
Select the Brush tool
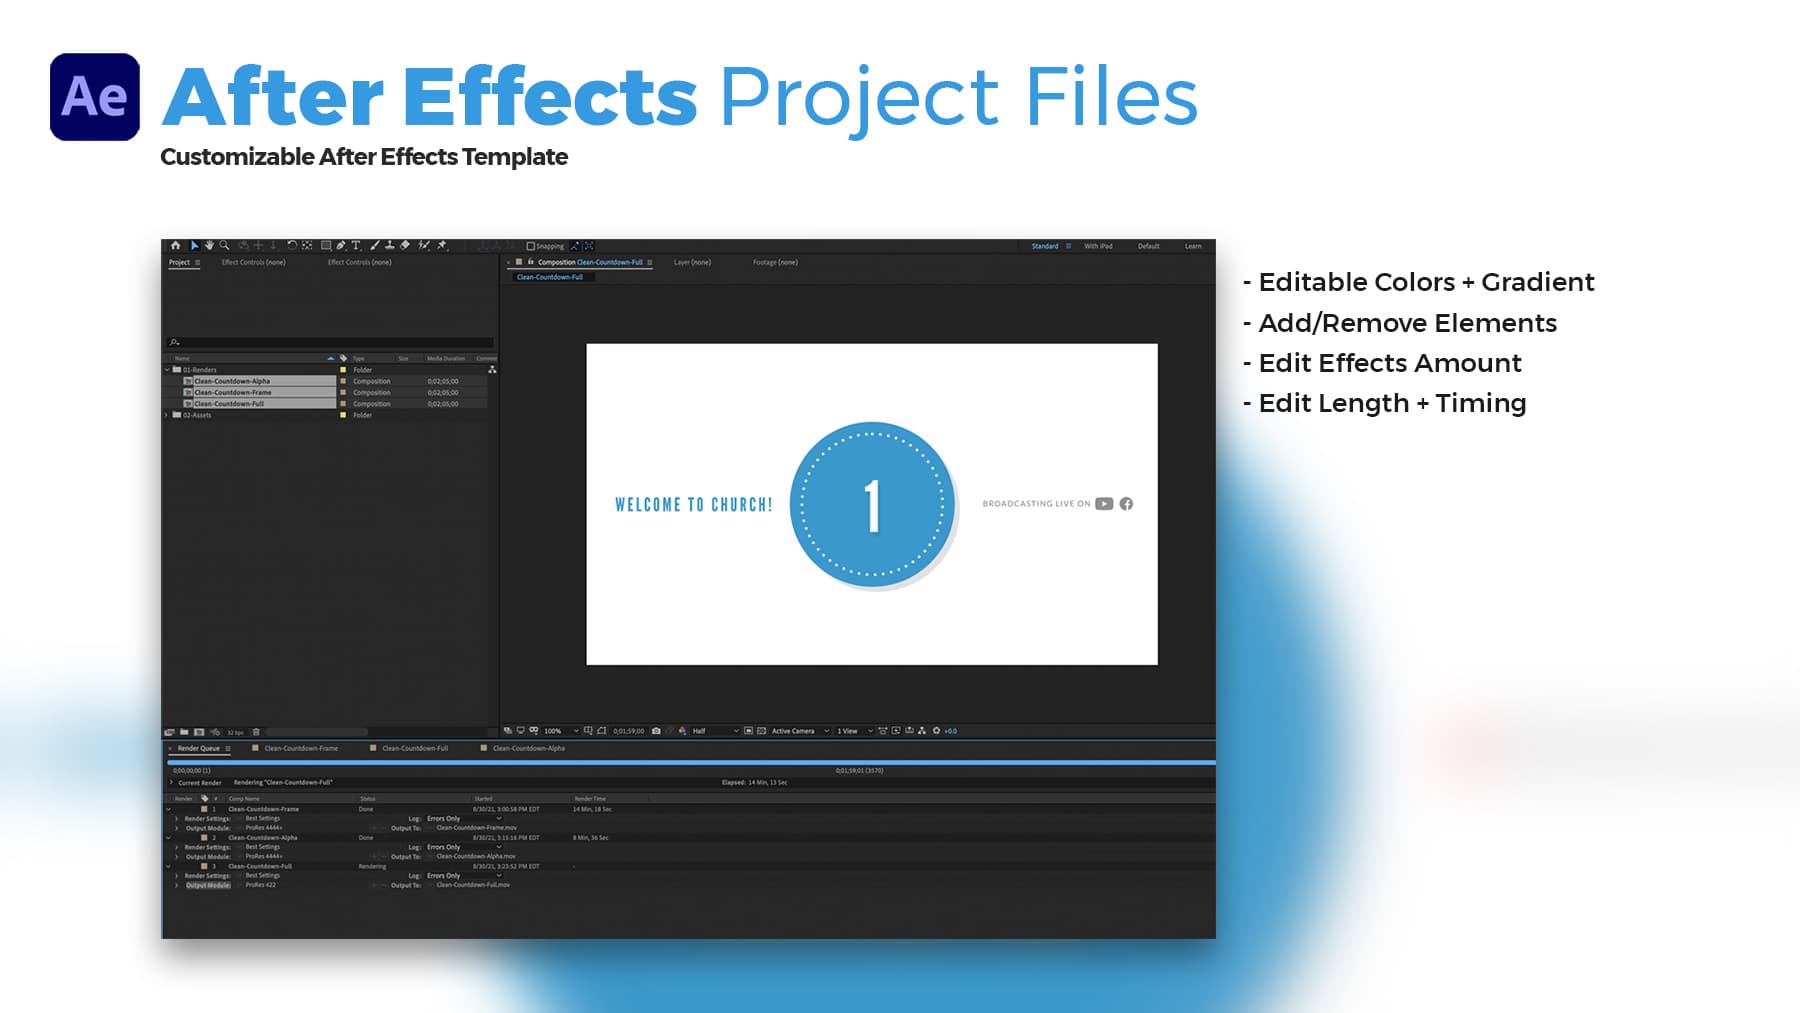coord(375,245)
